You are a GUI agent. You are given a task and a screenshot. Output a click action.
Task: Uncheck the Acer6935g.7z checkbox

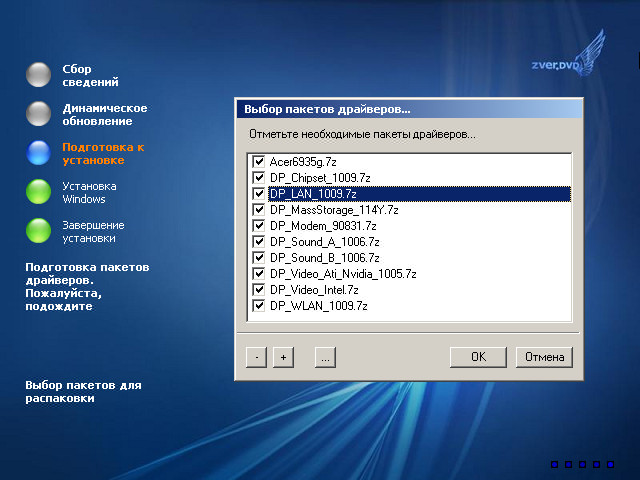pyautogui.click(x=258, y=162)
